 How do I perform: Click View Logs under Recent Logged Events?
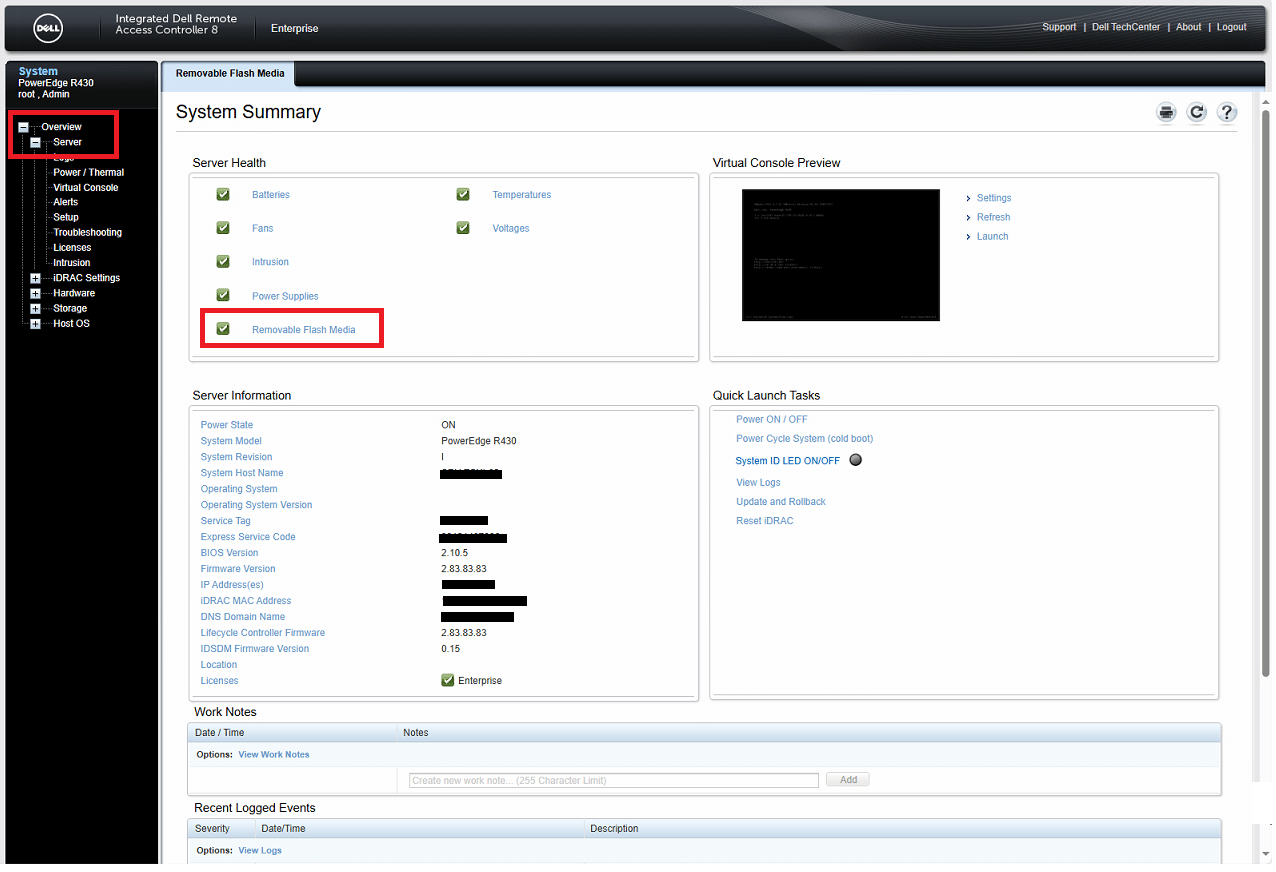coord(259,850)
